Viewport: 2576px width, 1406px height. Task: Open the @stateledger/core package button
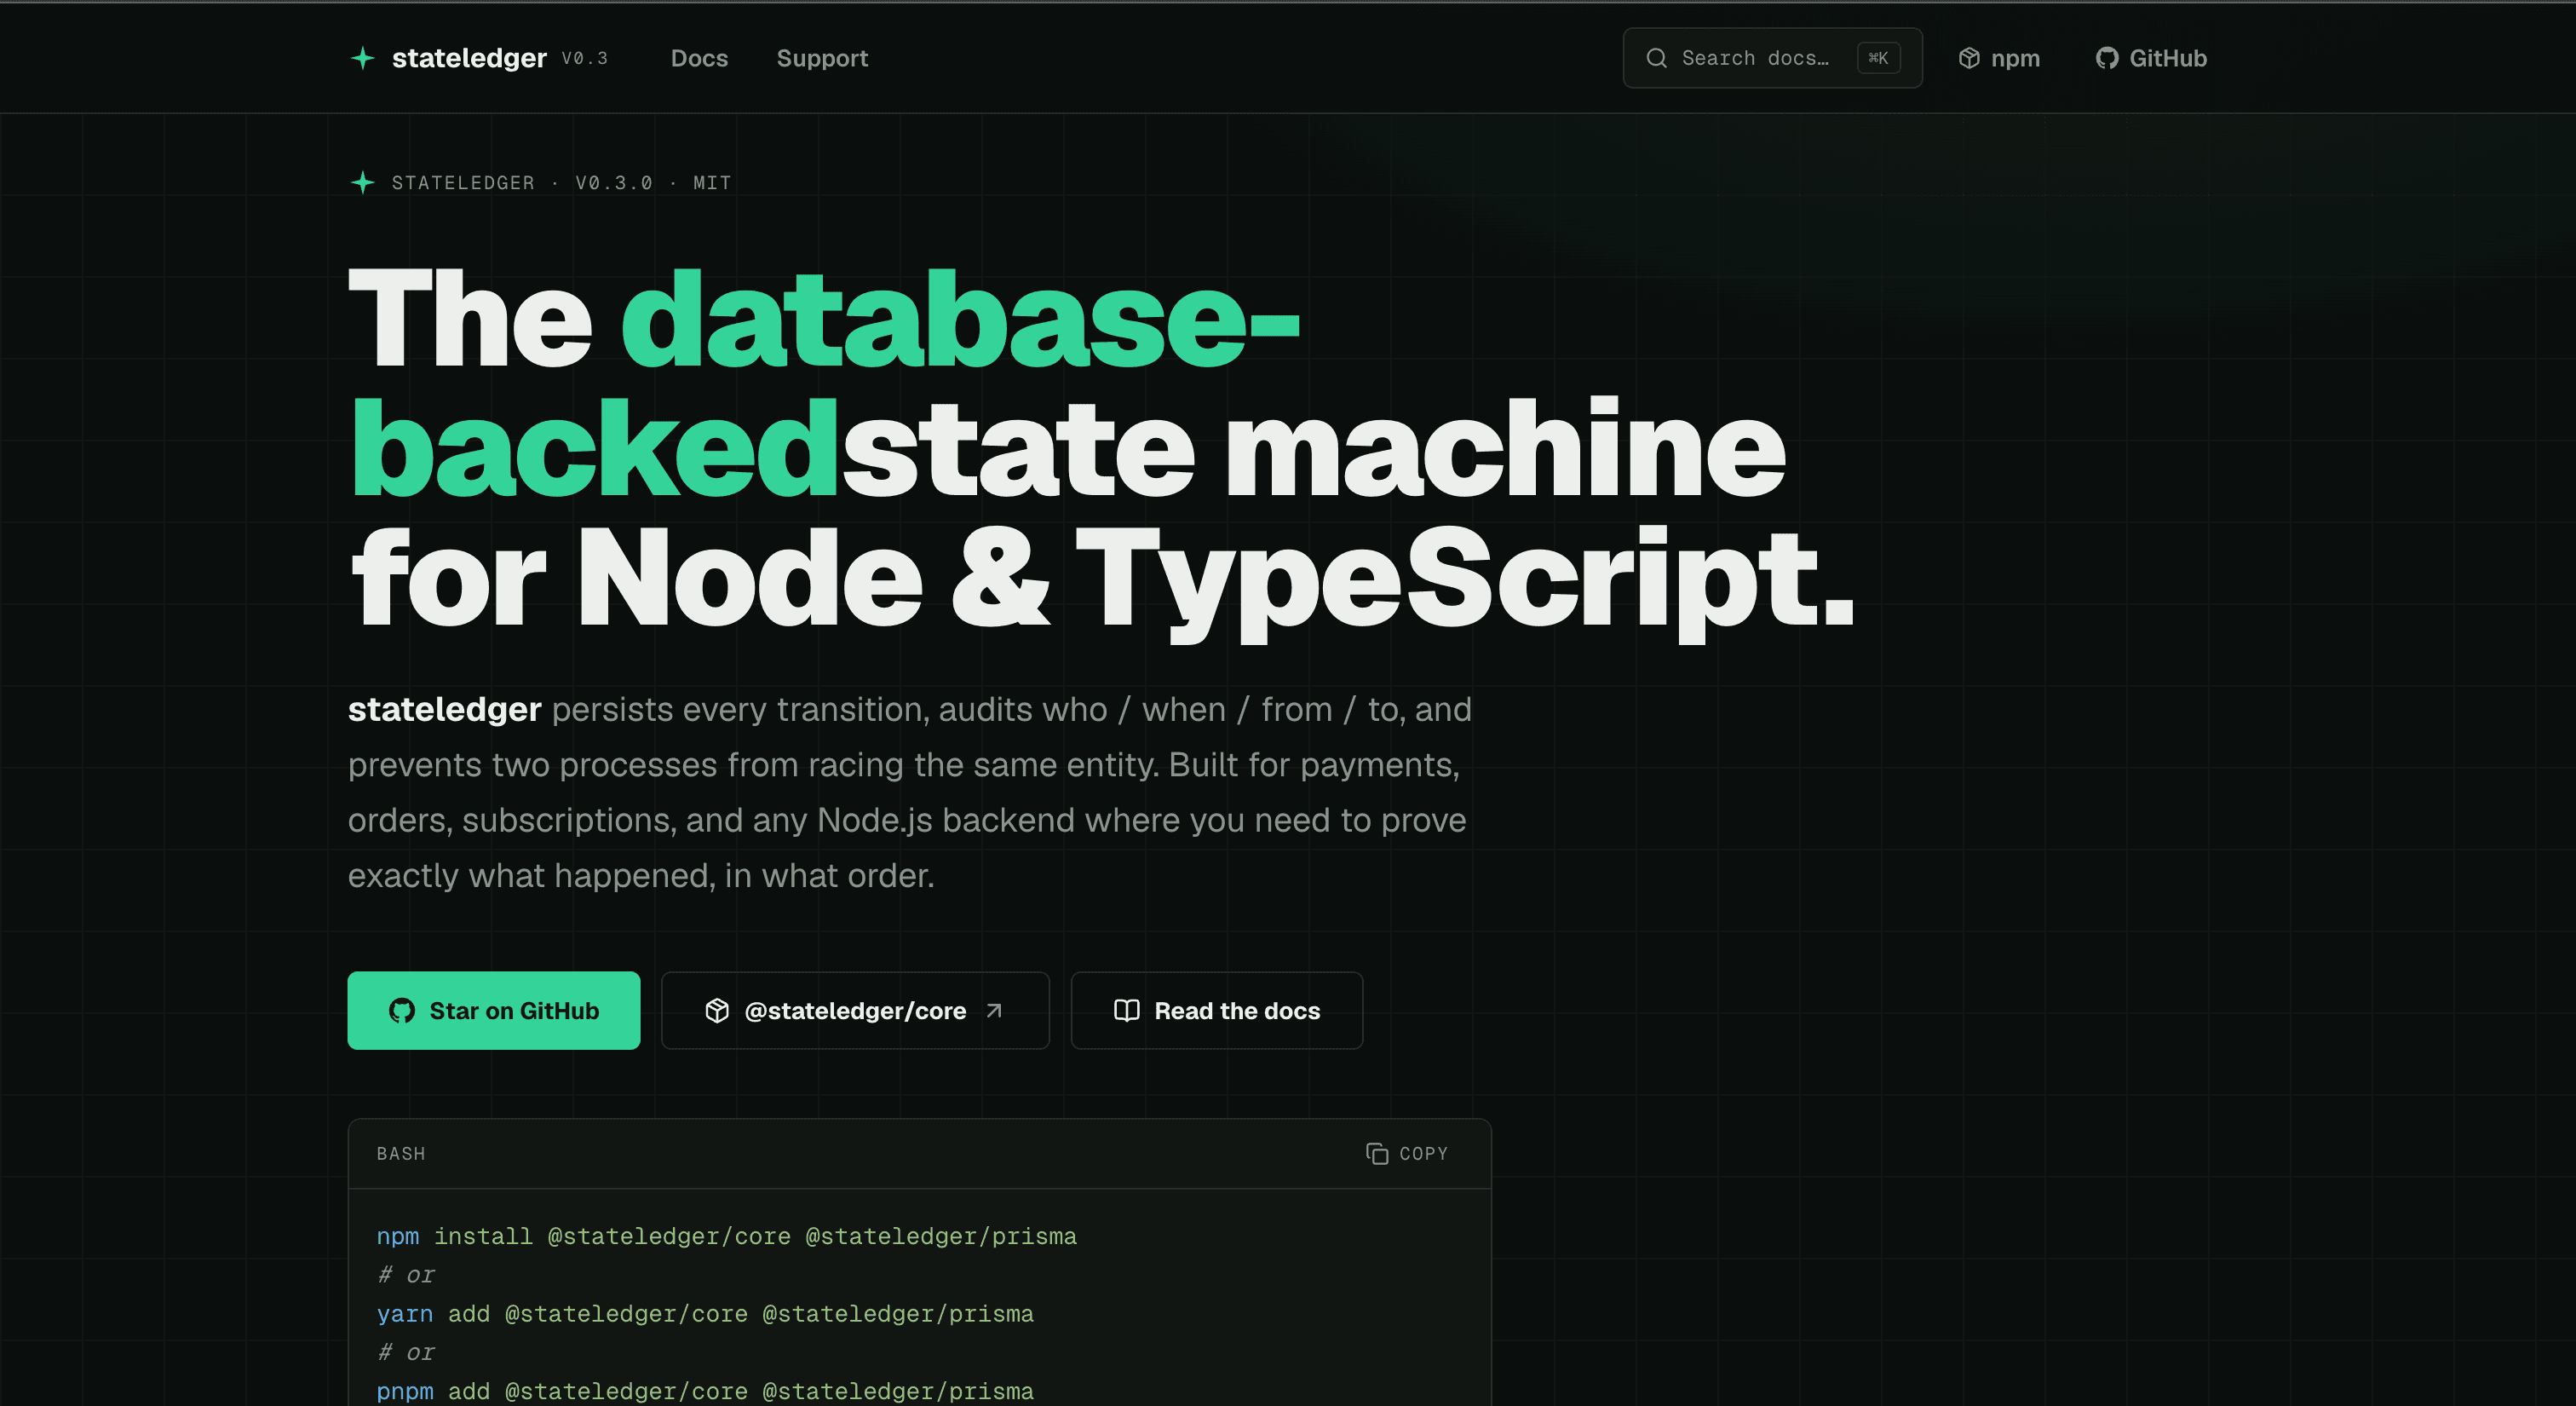pyautogui.click(x=855, y=1010)
